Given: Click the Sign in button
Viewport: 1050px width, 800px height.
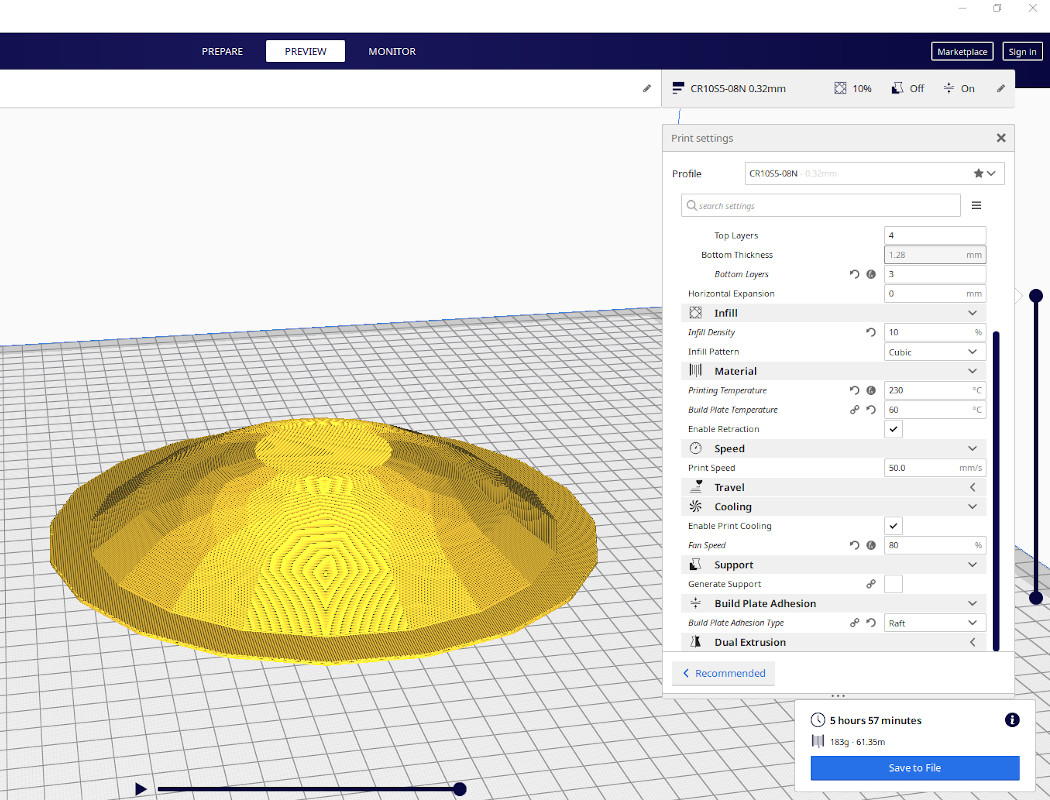Looking at the screenshot, I should (x=1022, y=52).
